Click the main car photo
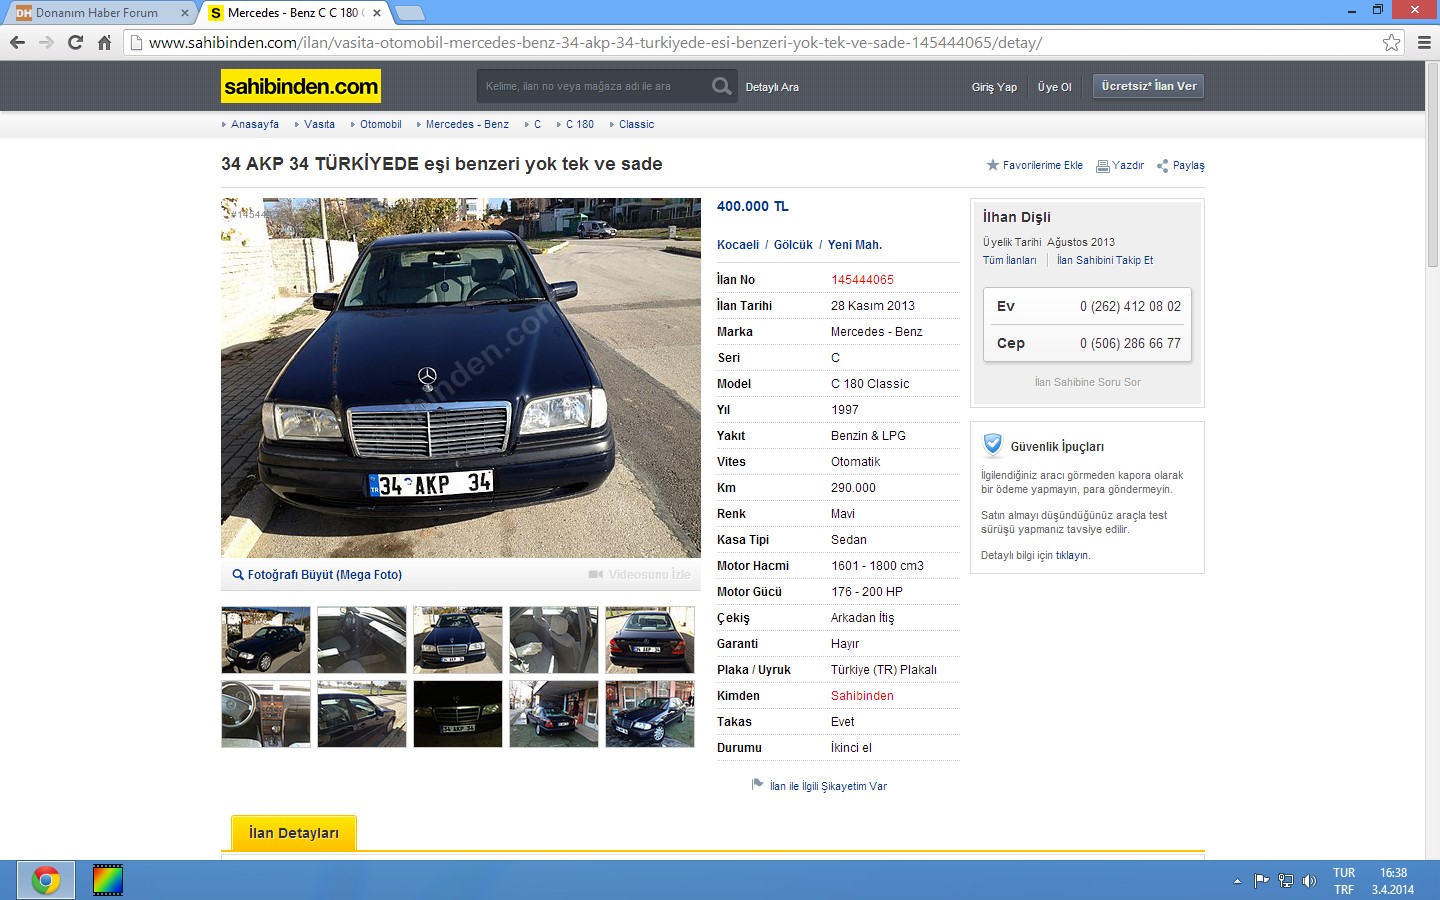1440x900 pixels. [x=461, y=377]
